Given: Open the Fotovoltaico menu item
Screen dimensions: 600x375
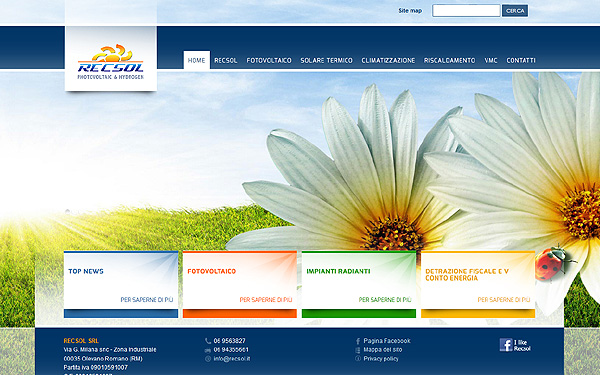Looking at the screenshot, I should tap(269, 60).
